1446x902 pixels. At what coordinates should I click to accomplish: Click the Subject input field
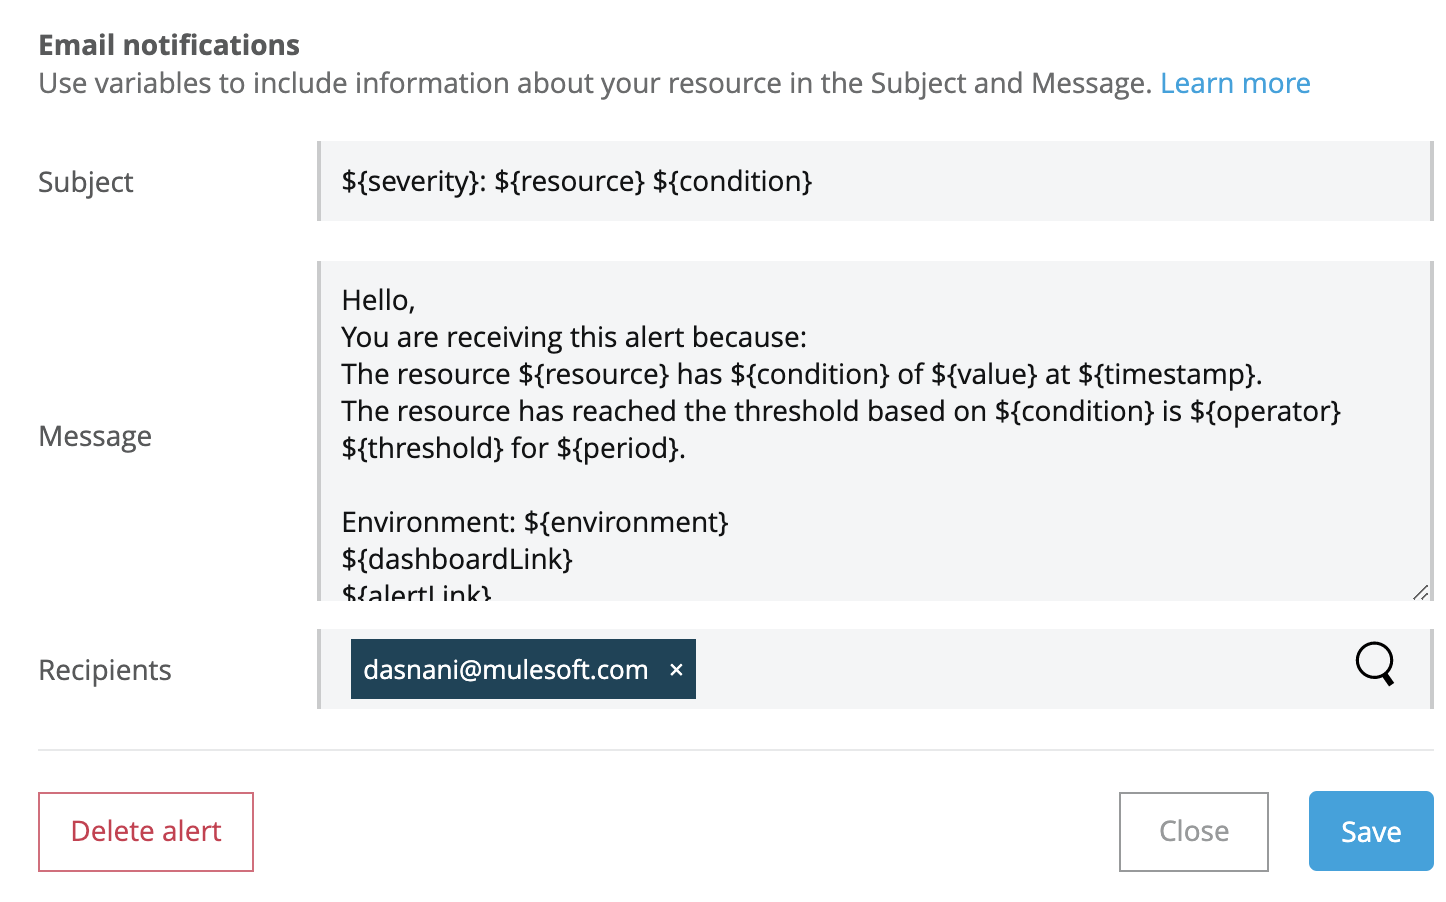(875, 181)
